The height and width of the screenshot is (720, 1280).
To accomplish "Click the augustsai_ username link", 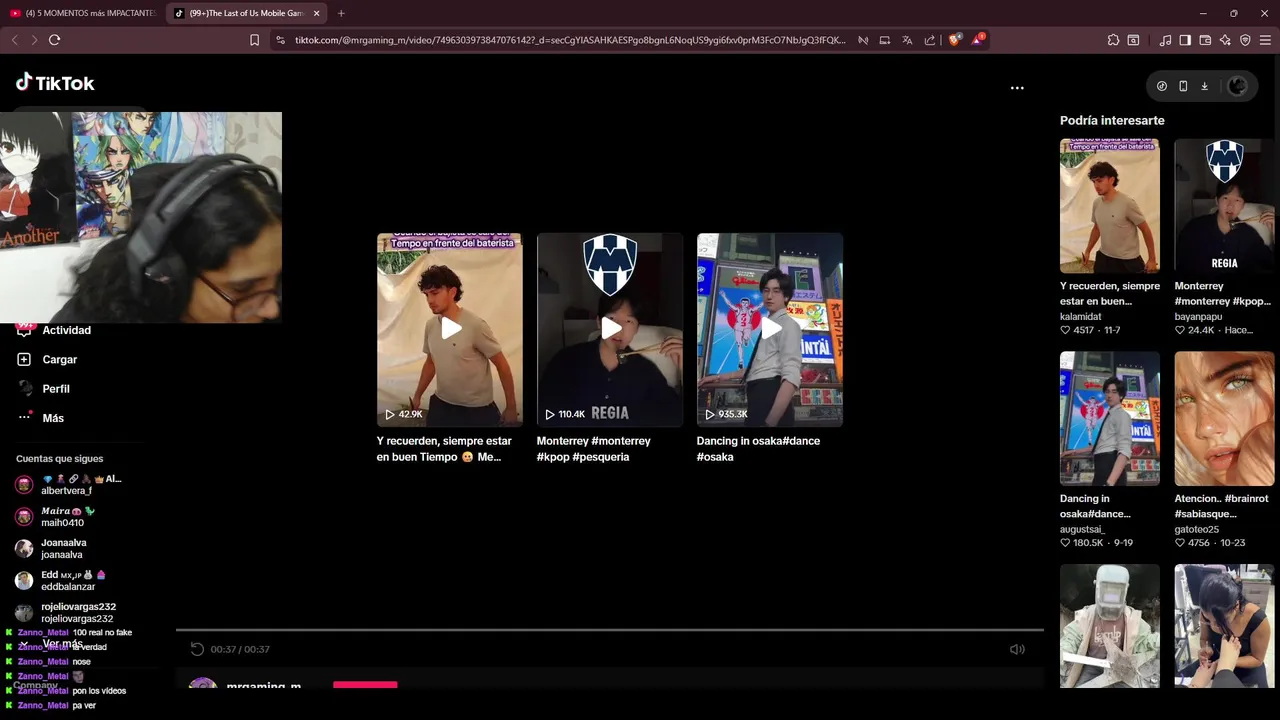I will coord(1082,530).
